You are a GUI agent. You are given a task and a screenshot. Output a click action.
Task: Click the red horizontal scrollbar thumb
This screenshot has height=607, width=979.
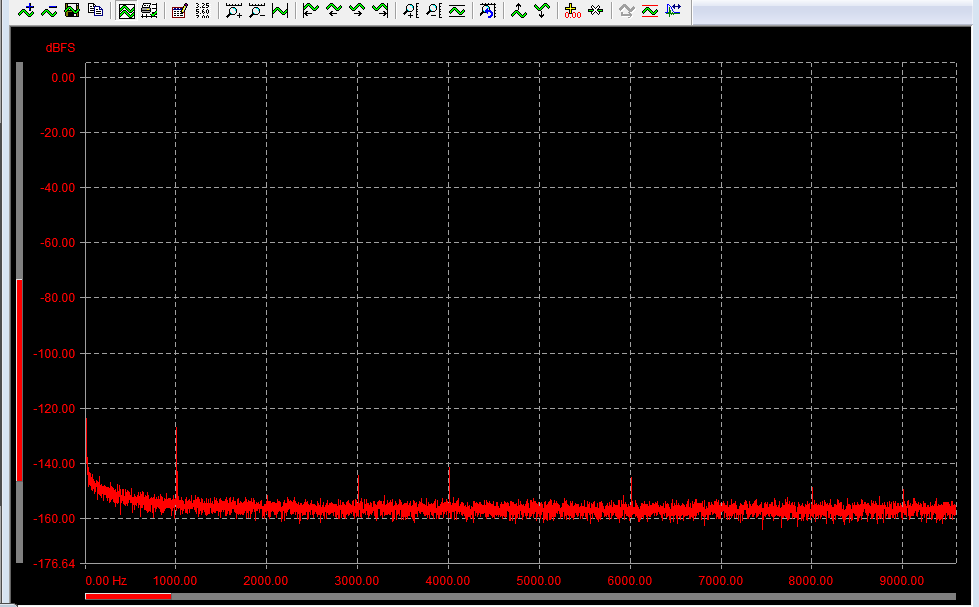[x=128, y=596]
